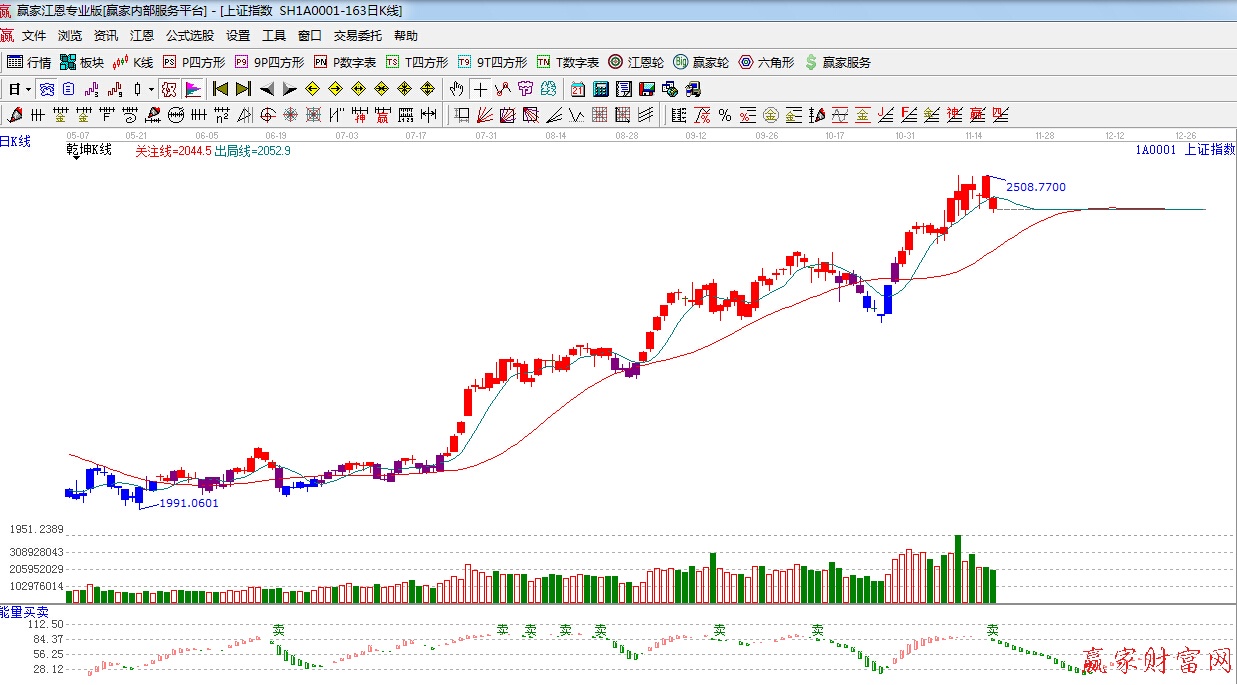Click the 2508.7700 peak price label

[1035, 187]
